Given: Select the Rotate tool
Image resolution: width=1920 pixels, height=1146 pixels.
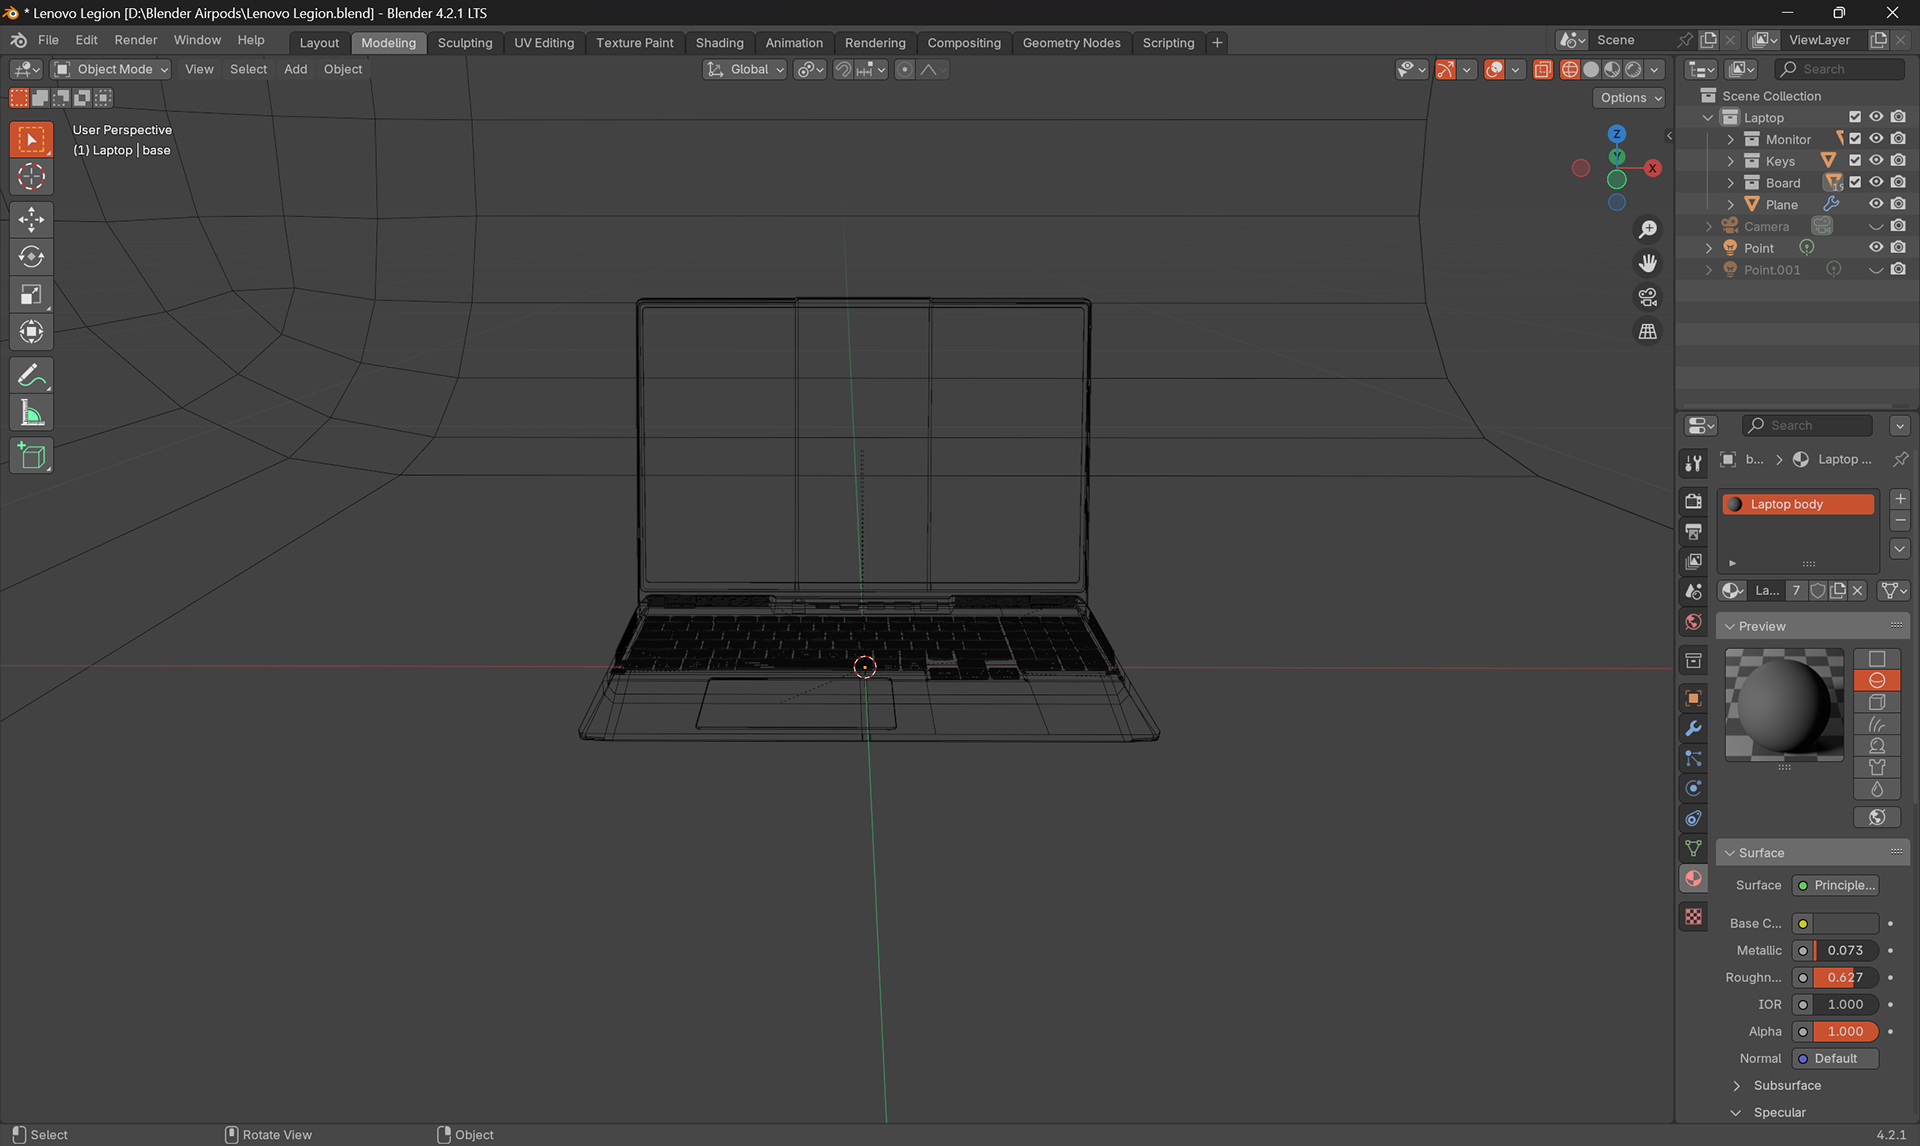Looking at the screenshot, I should click(x=31, y=257).
